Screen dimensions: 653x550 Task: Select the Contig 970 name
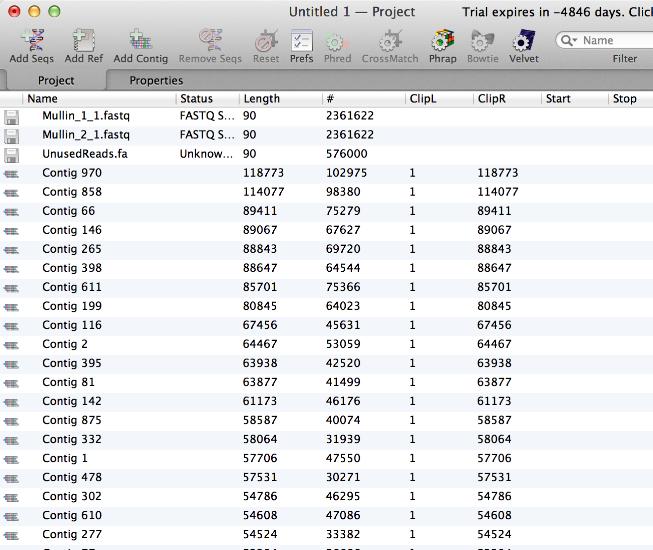pos(72,173)
